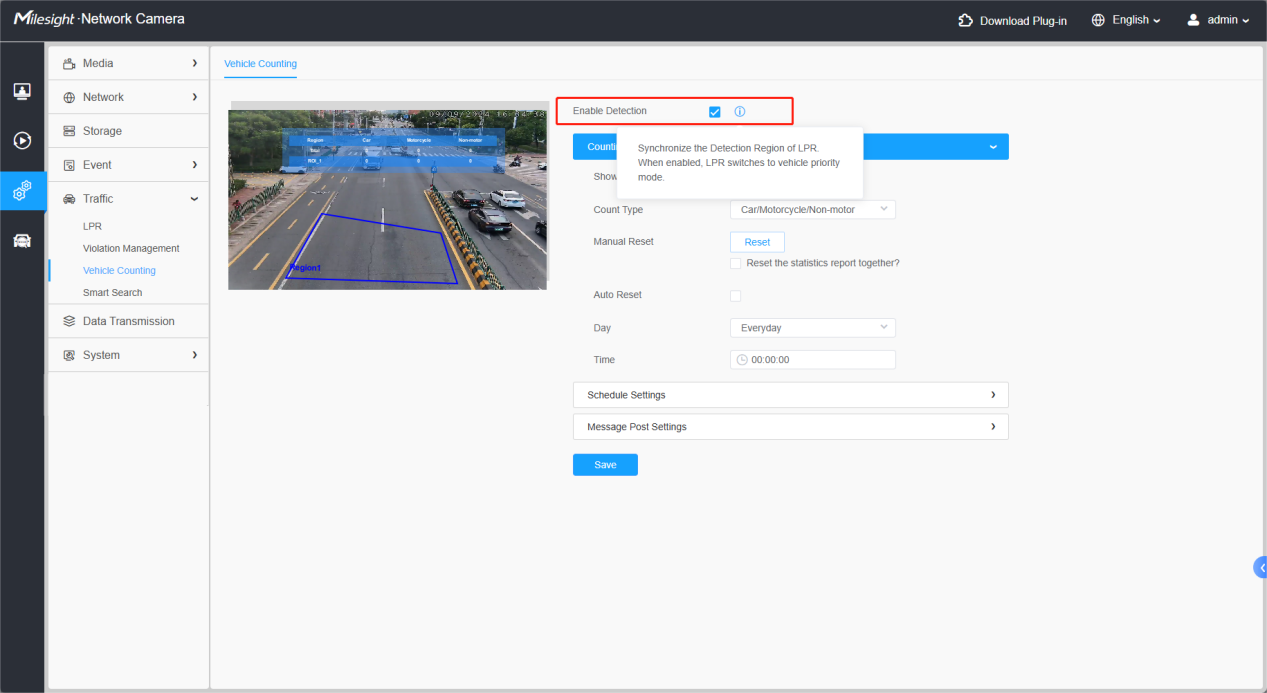Collapse the blue Counting section chevron
The height and width of the screenshot is (693, 1267).
[x=993, y=147]
